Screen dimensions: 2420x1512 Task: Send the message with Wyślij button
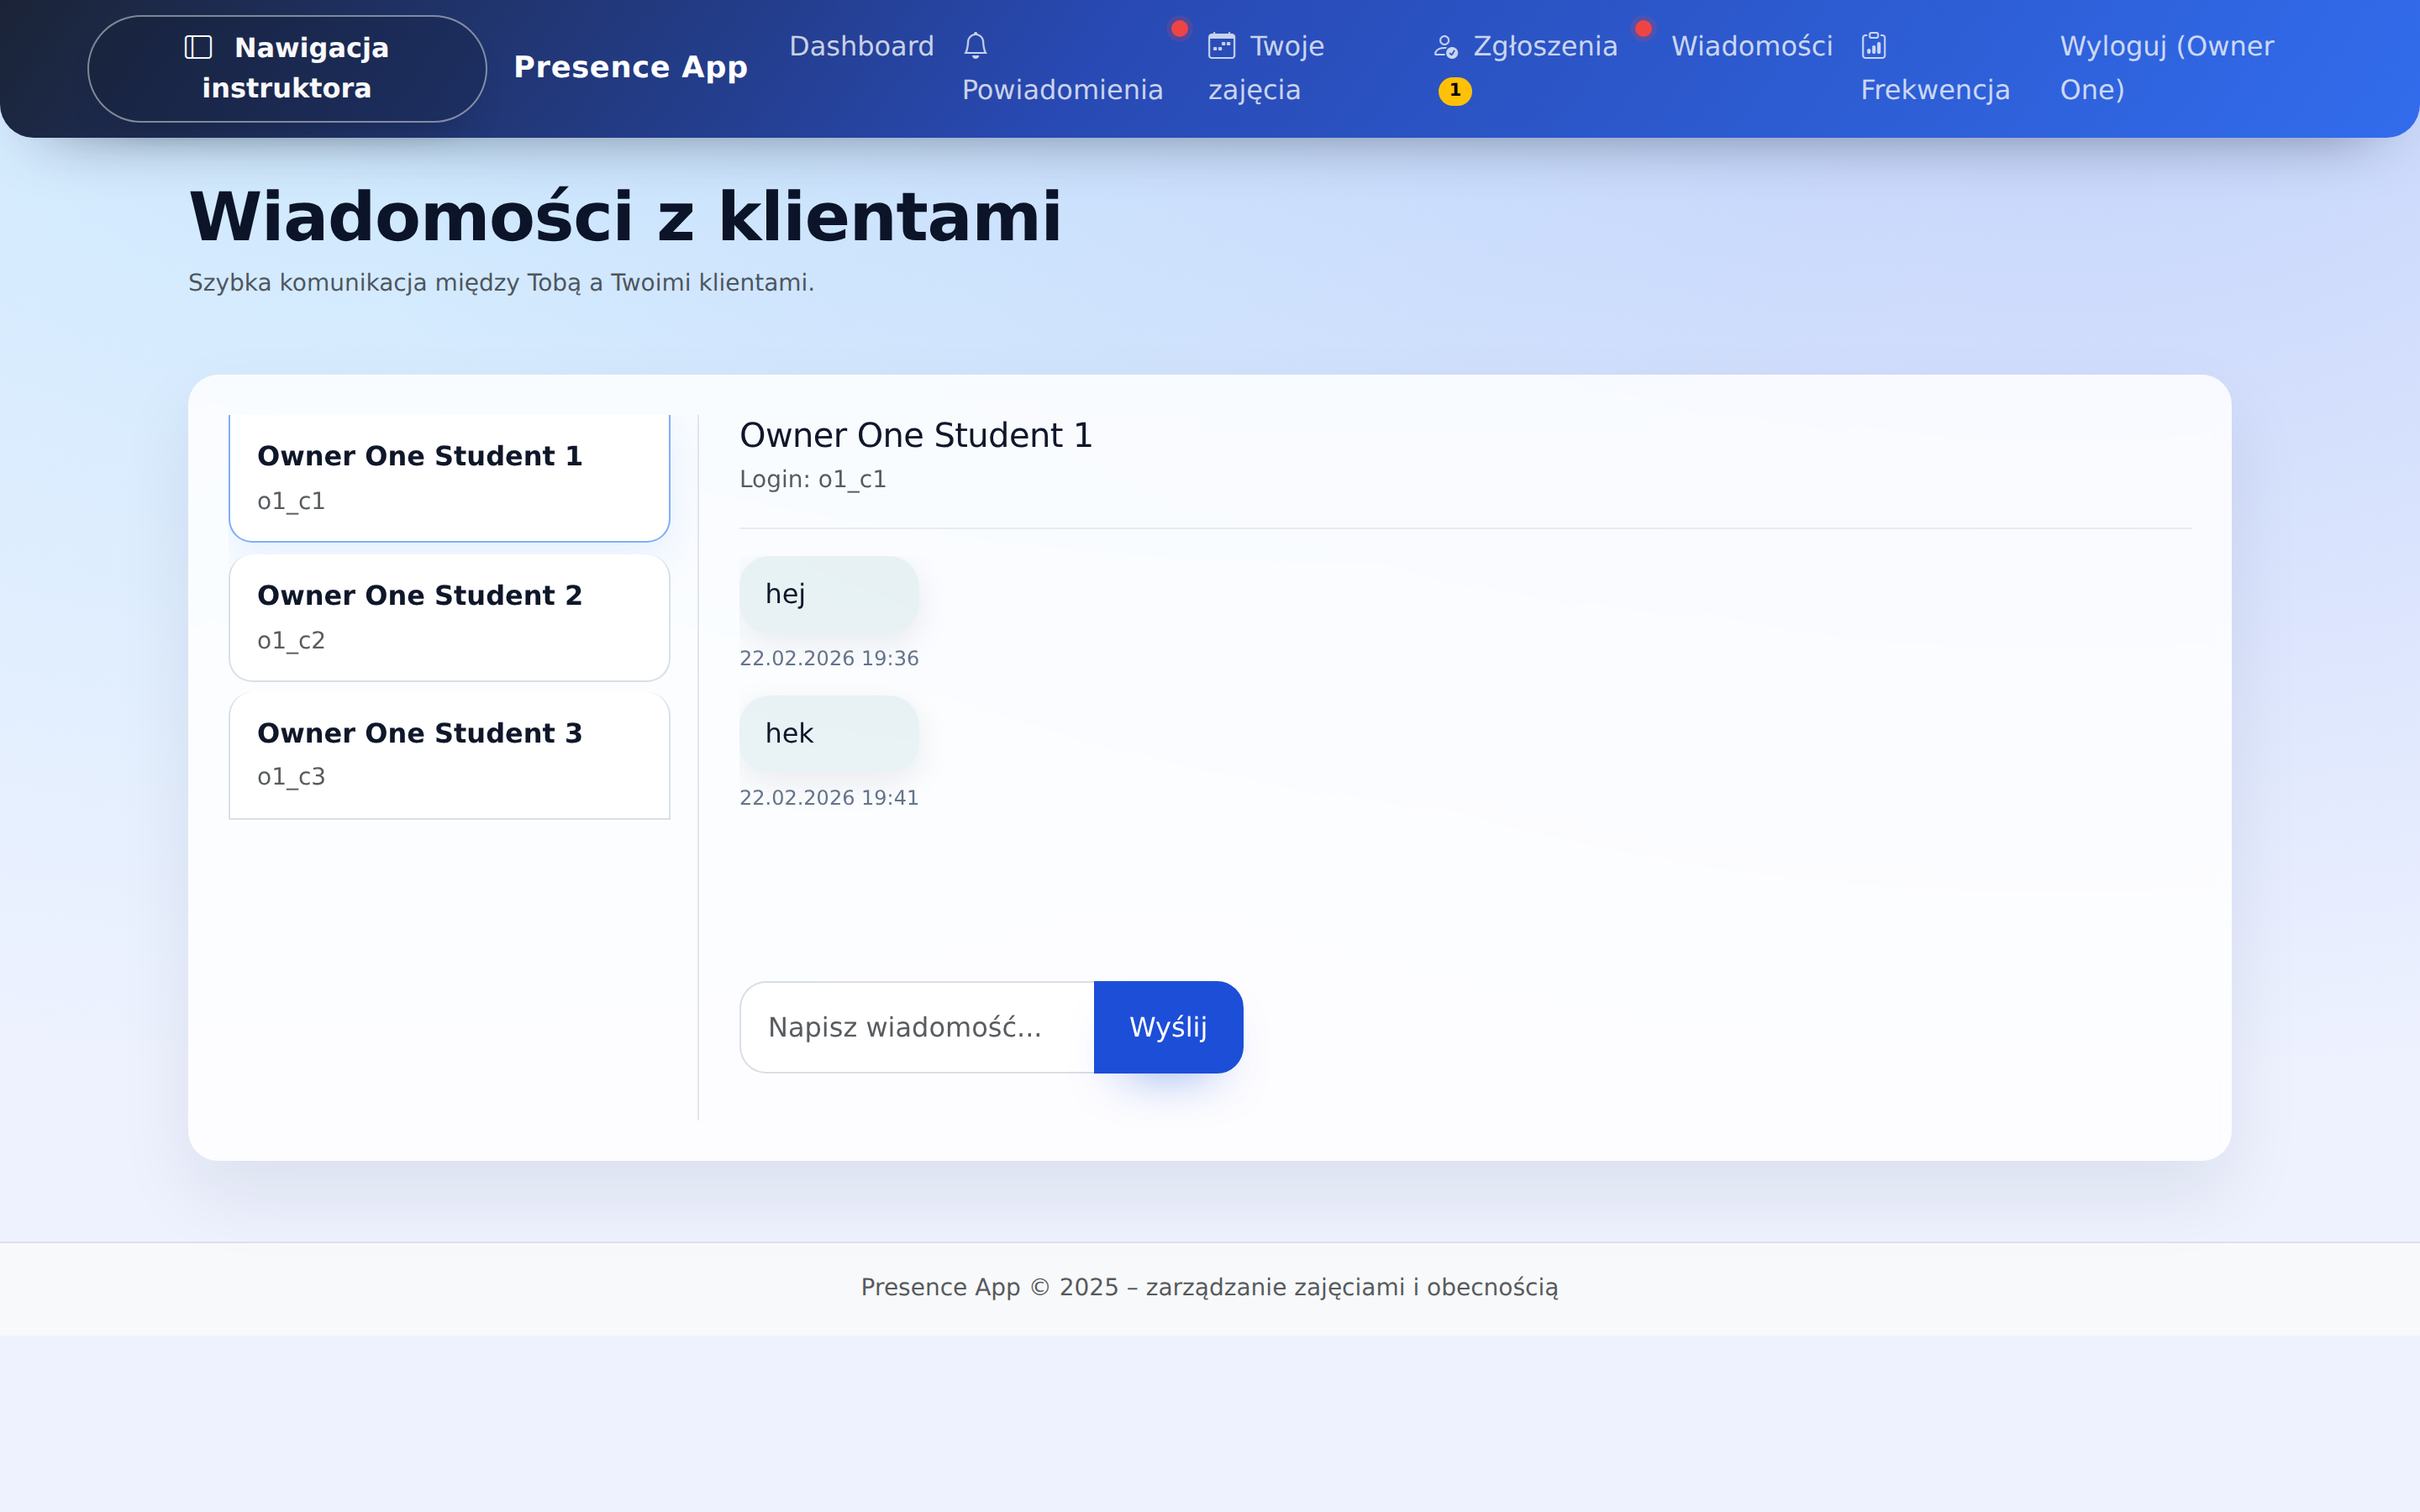(x=1168, y=1027)
